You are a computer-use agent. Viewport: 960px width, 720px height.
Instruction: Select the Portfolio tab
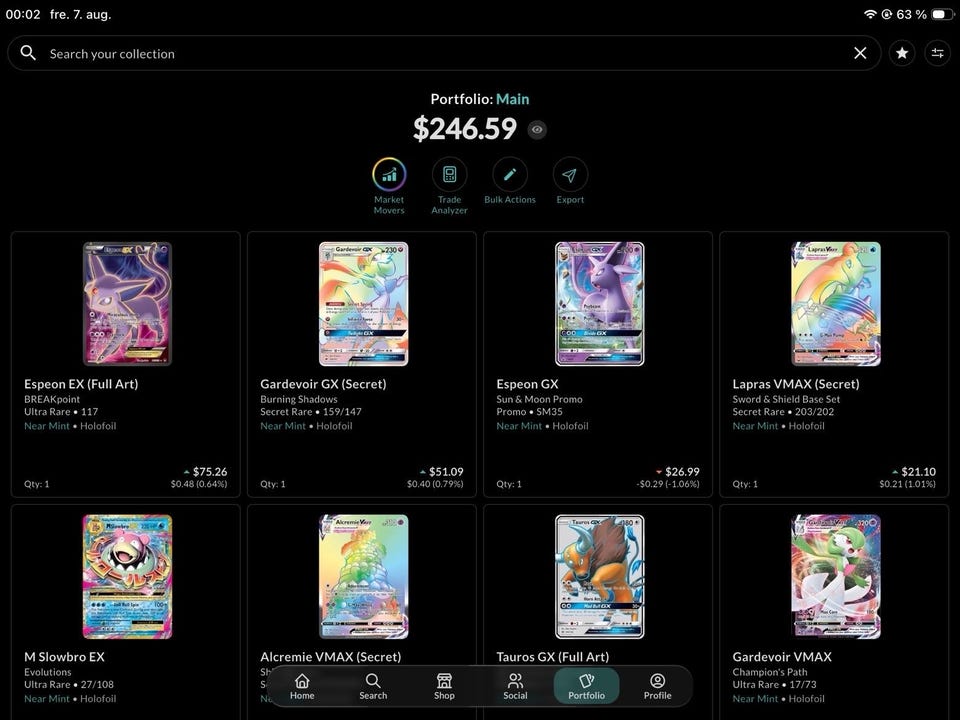coord(586,686)
